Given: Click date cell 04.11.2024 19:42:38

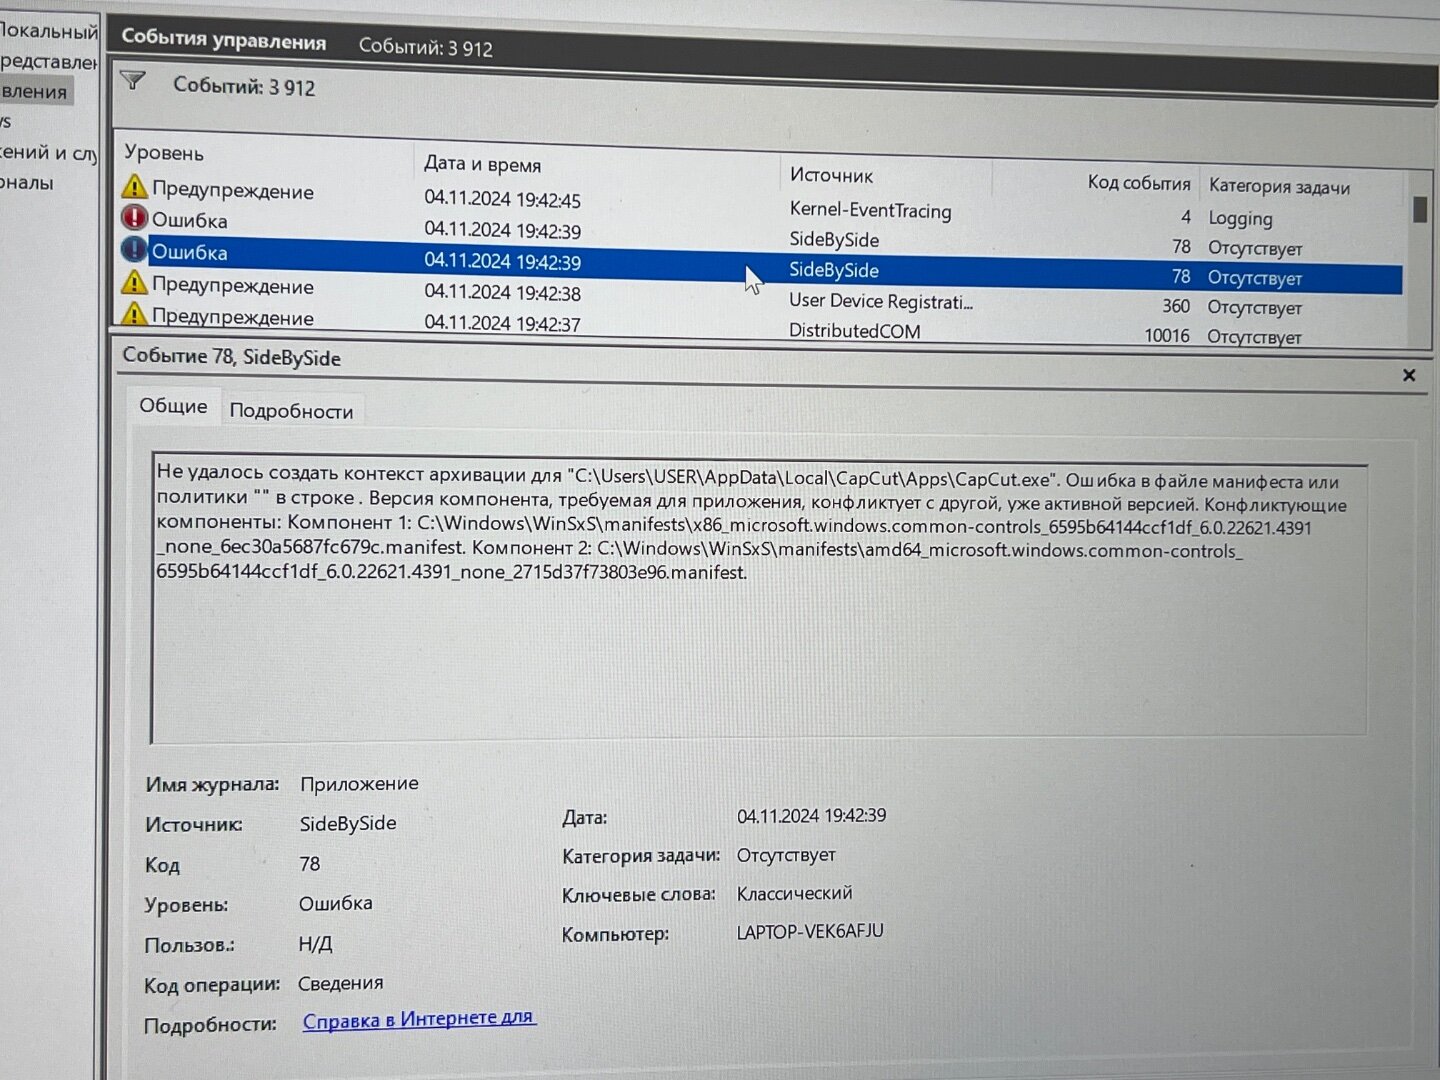Looking at the screenshot, I should pos(502,292).
